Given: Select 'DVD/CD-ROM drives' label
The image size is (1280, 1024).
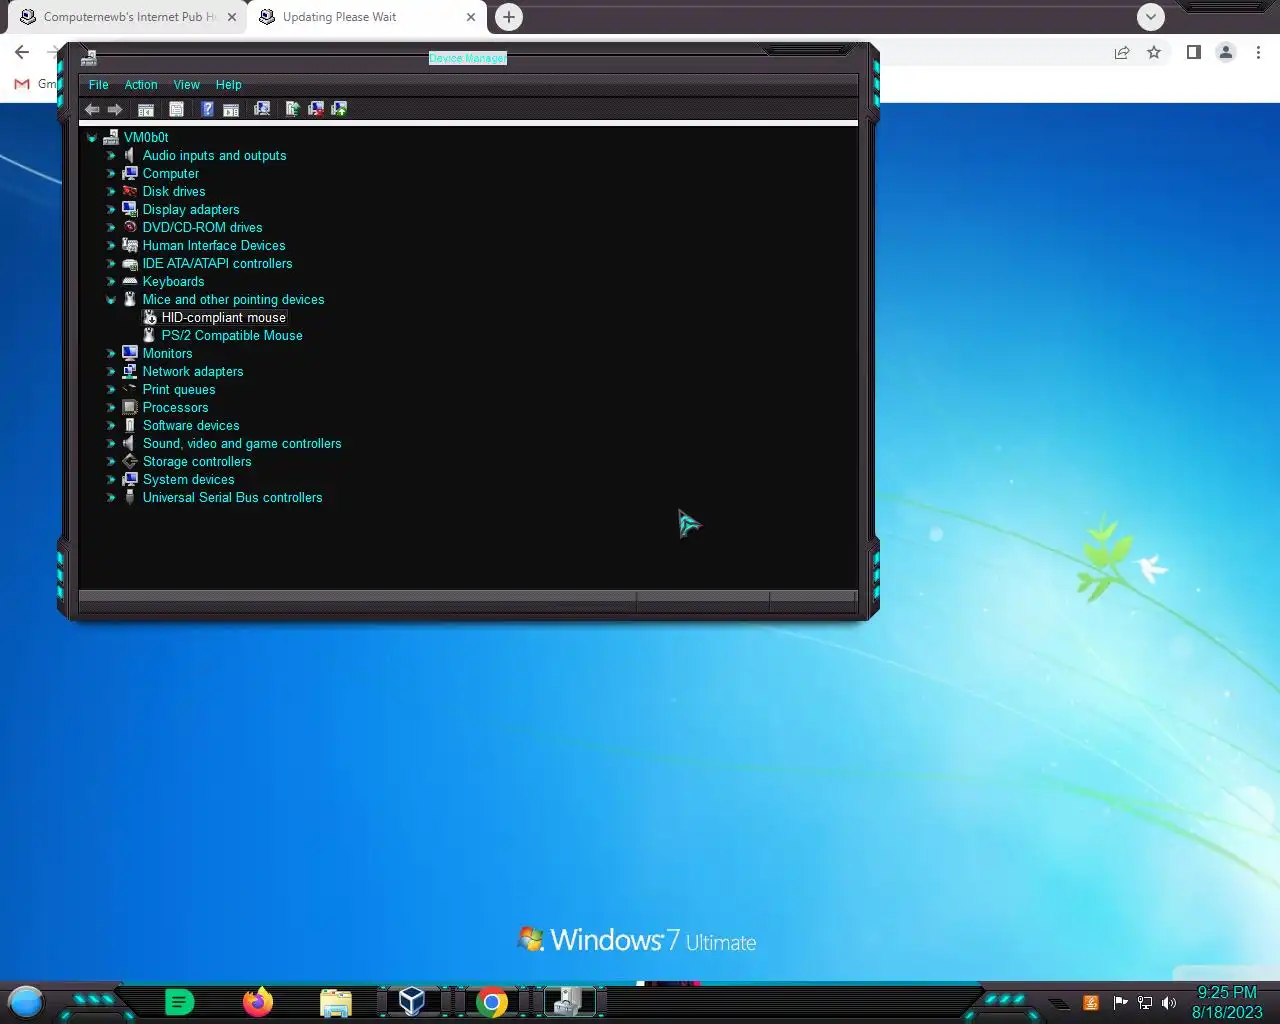Looking at the screenshot, I should pyautogui.click(x=203, y=228).
